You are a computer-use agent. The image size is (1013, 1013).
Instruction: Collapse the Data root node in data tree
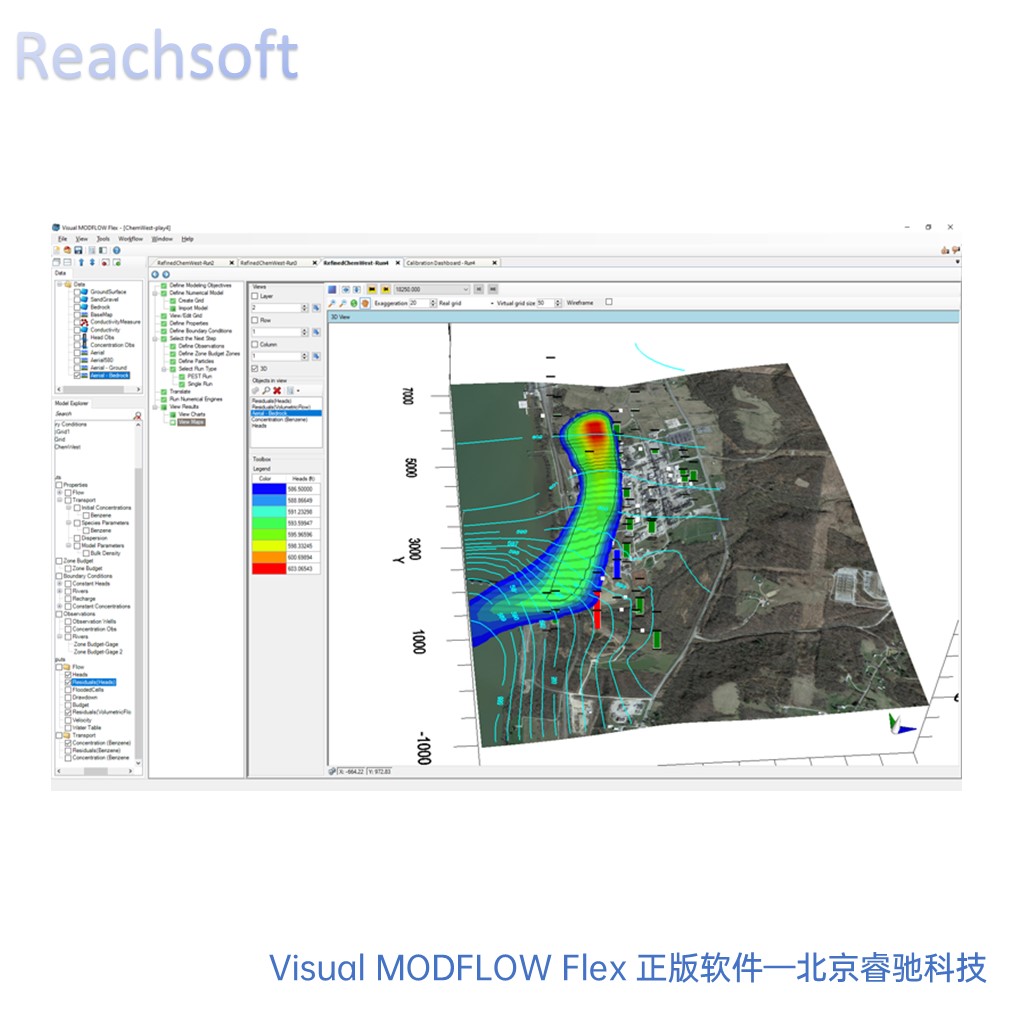pos(59,284)
